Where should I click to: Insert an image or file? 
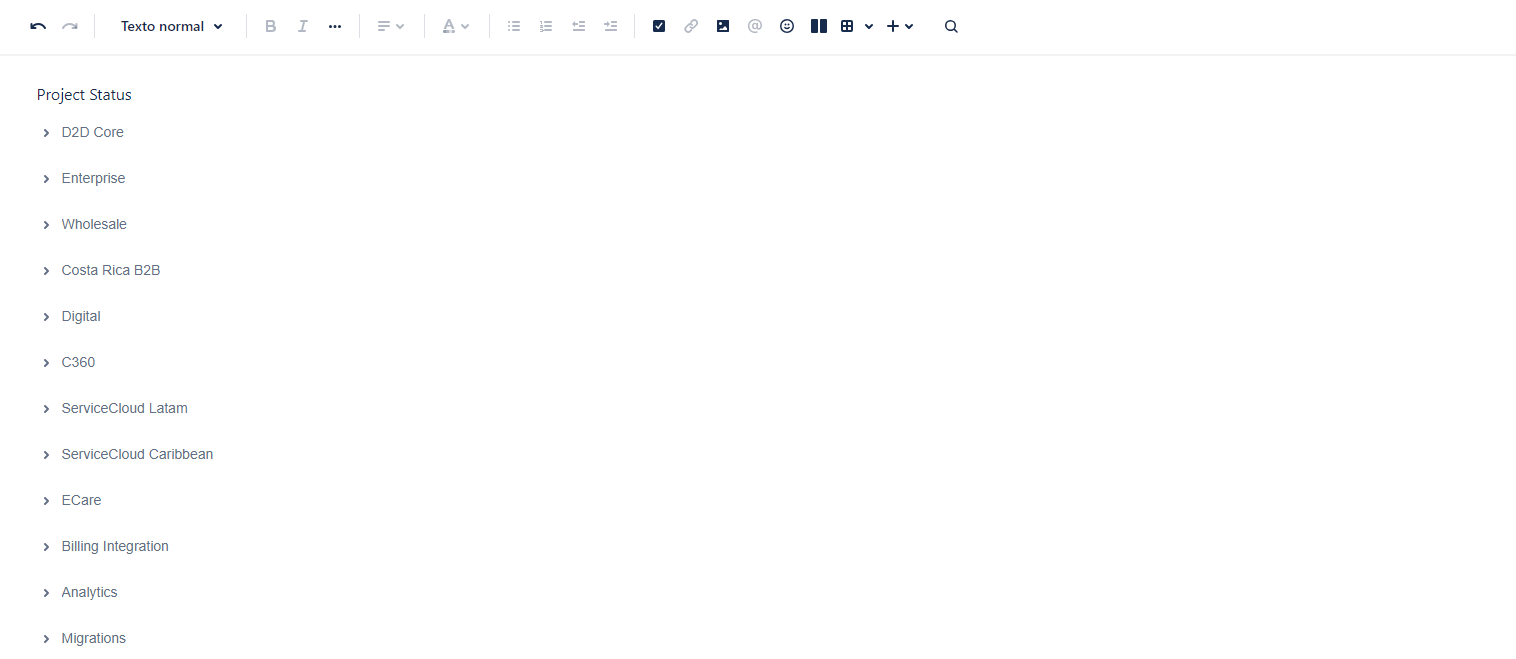point(723,26)
